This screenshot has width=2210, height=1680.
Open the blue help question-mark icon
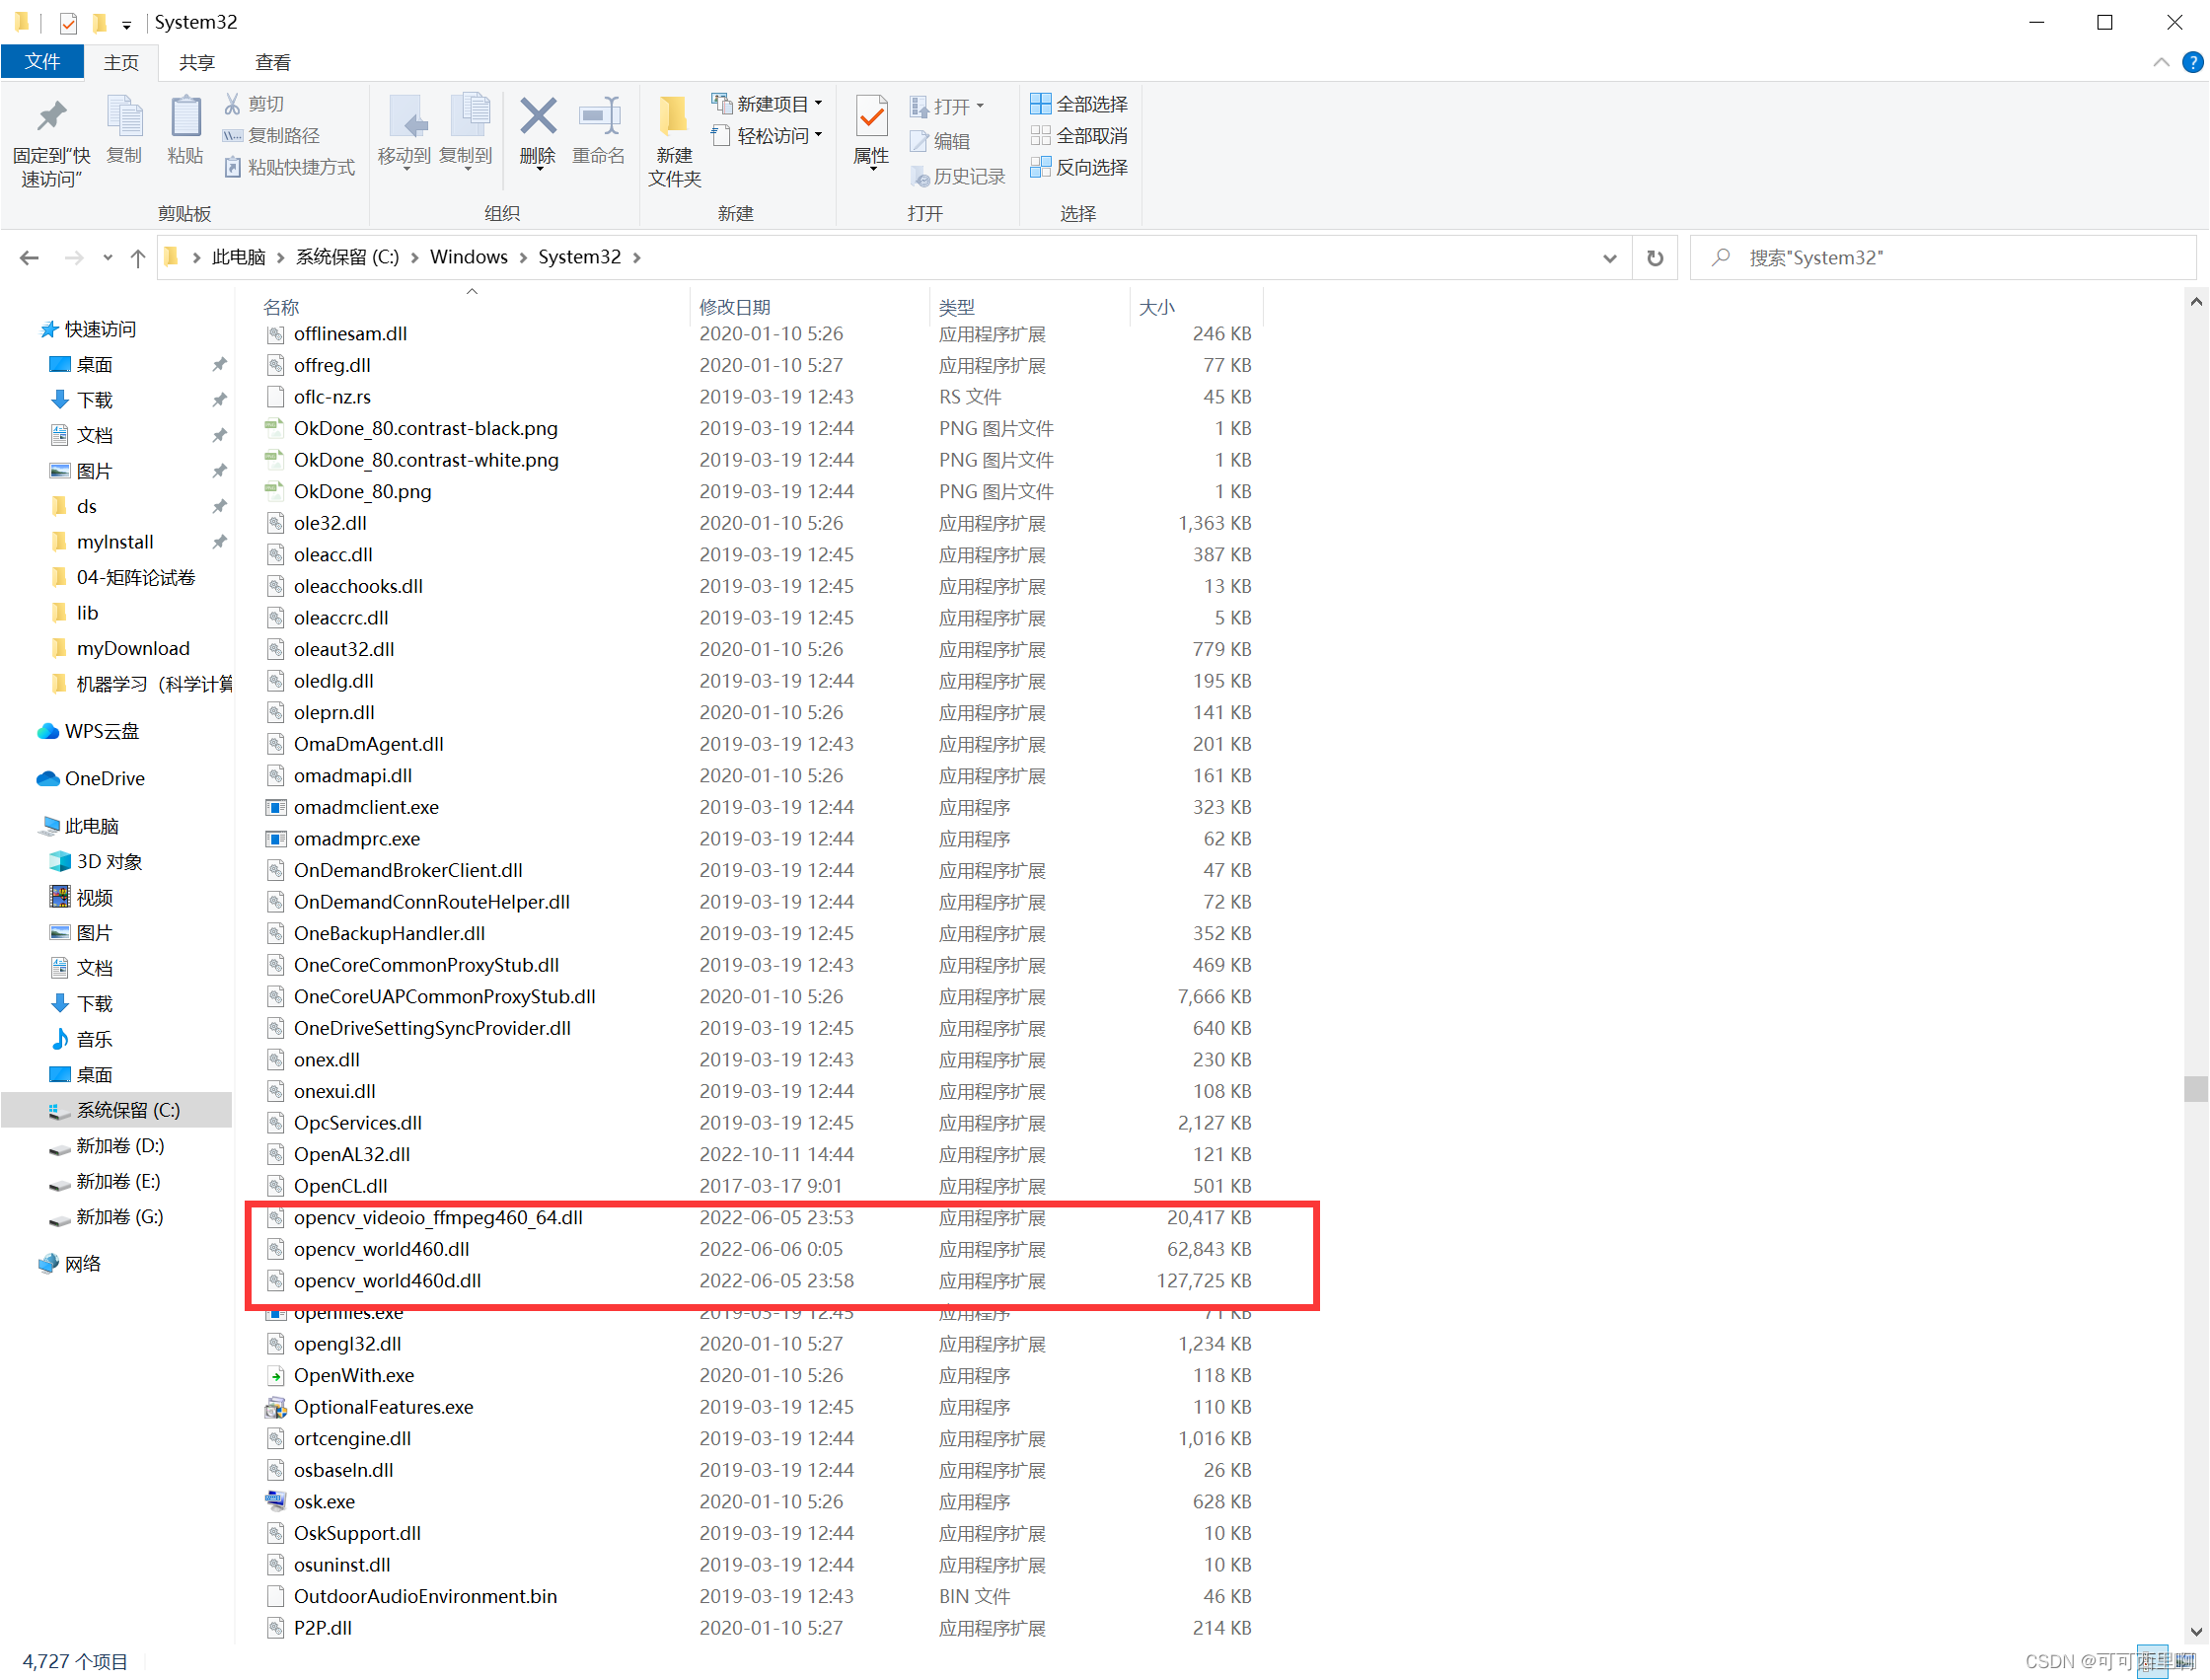(x=2192, y=63)
